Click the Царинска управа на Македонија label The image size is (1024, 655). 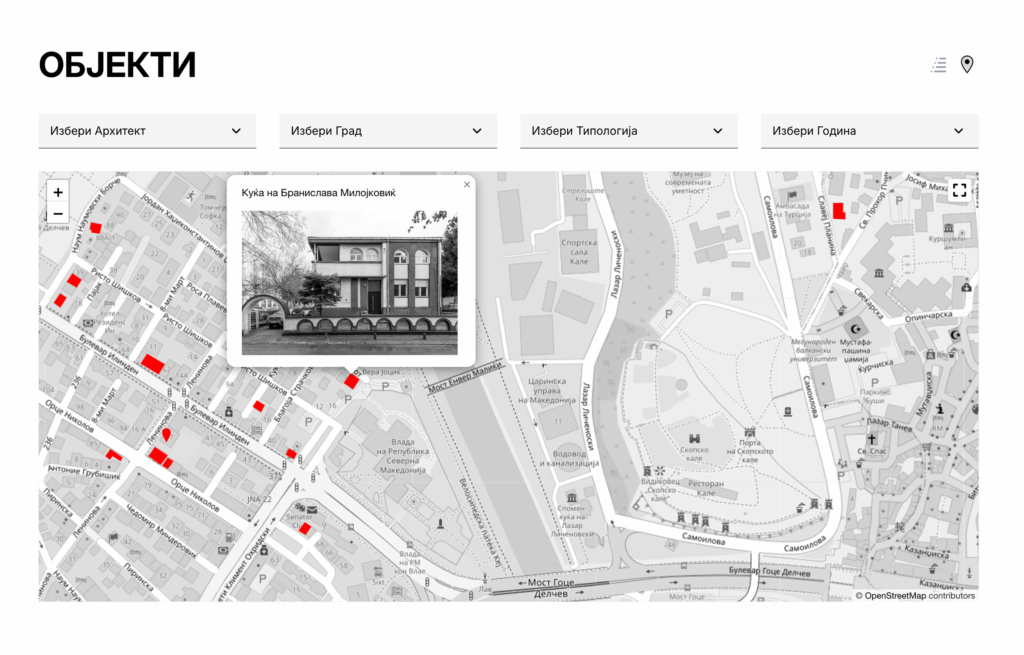[x=547, y=391]
